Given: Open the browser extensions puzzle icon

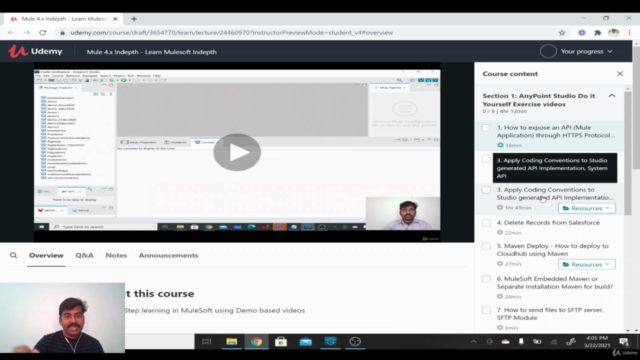Looking at the screenshot, I should [598, 33].
